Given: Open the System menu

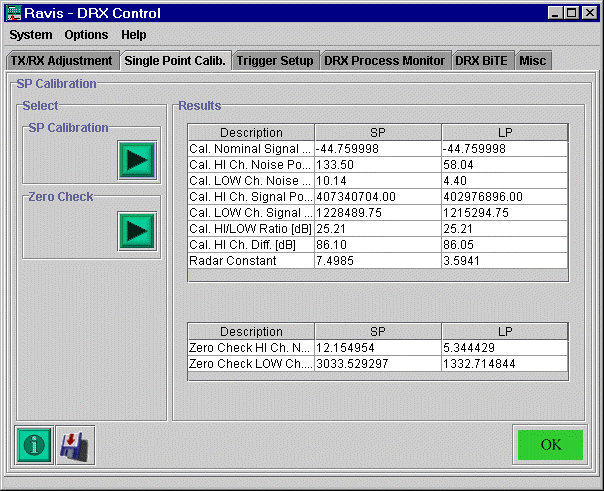Looking at the screenshot, I should (31, 35).
